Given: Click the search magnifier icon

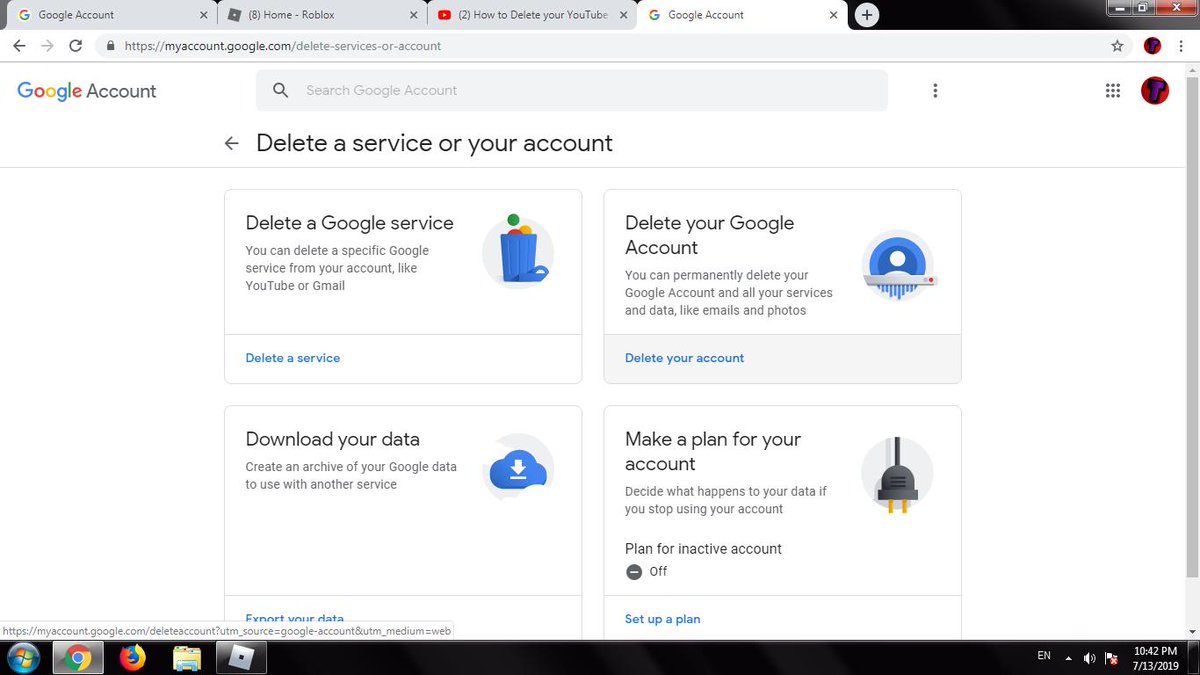Looking at the screenshot, I should pyautogui.click(x=281, y=90).
